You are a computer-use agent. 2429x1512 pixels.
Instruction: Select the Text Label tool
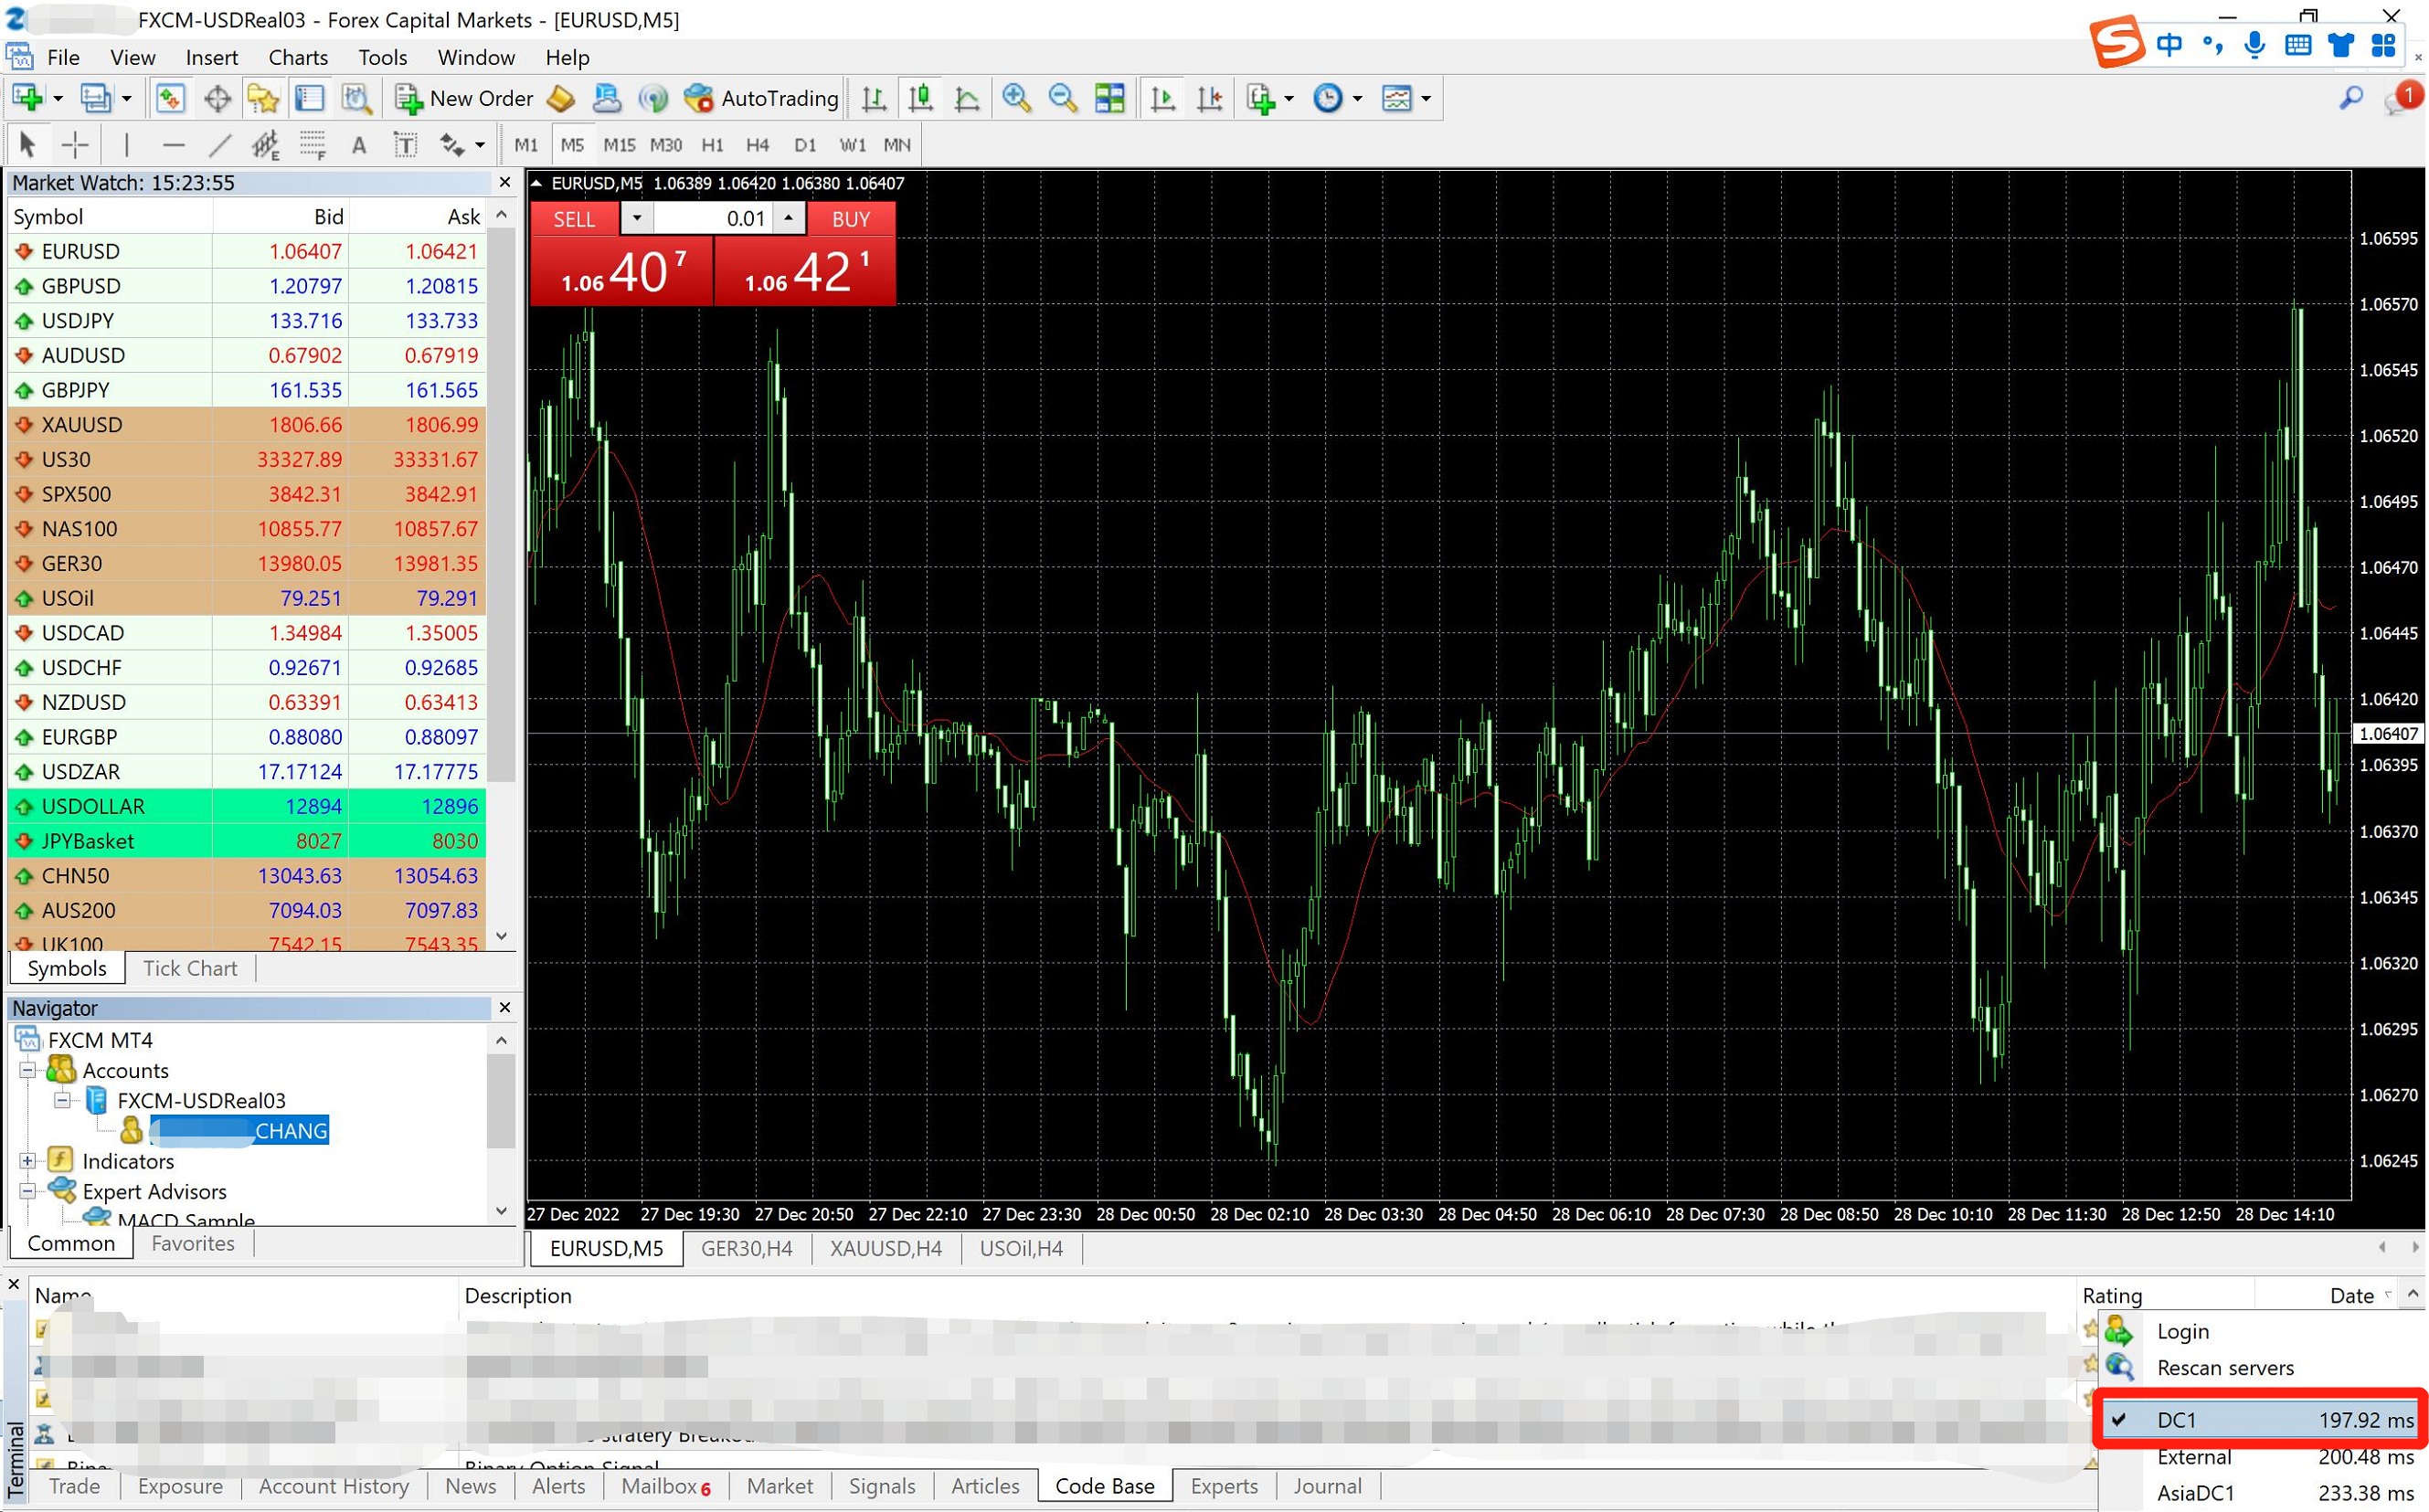tap(405, 145)
